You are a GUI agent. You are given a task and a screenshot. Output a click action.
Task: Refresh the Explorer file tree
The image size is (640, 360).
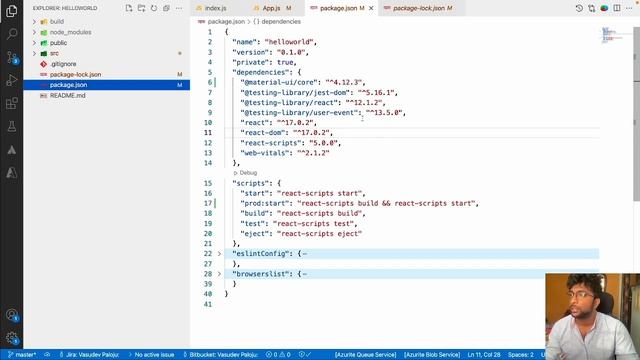point(154,8)
